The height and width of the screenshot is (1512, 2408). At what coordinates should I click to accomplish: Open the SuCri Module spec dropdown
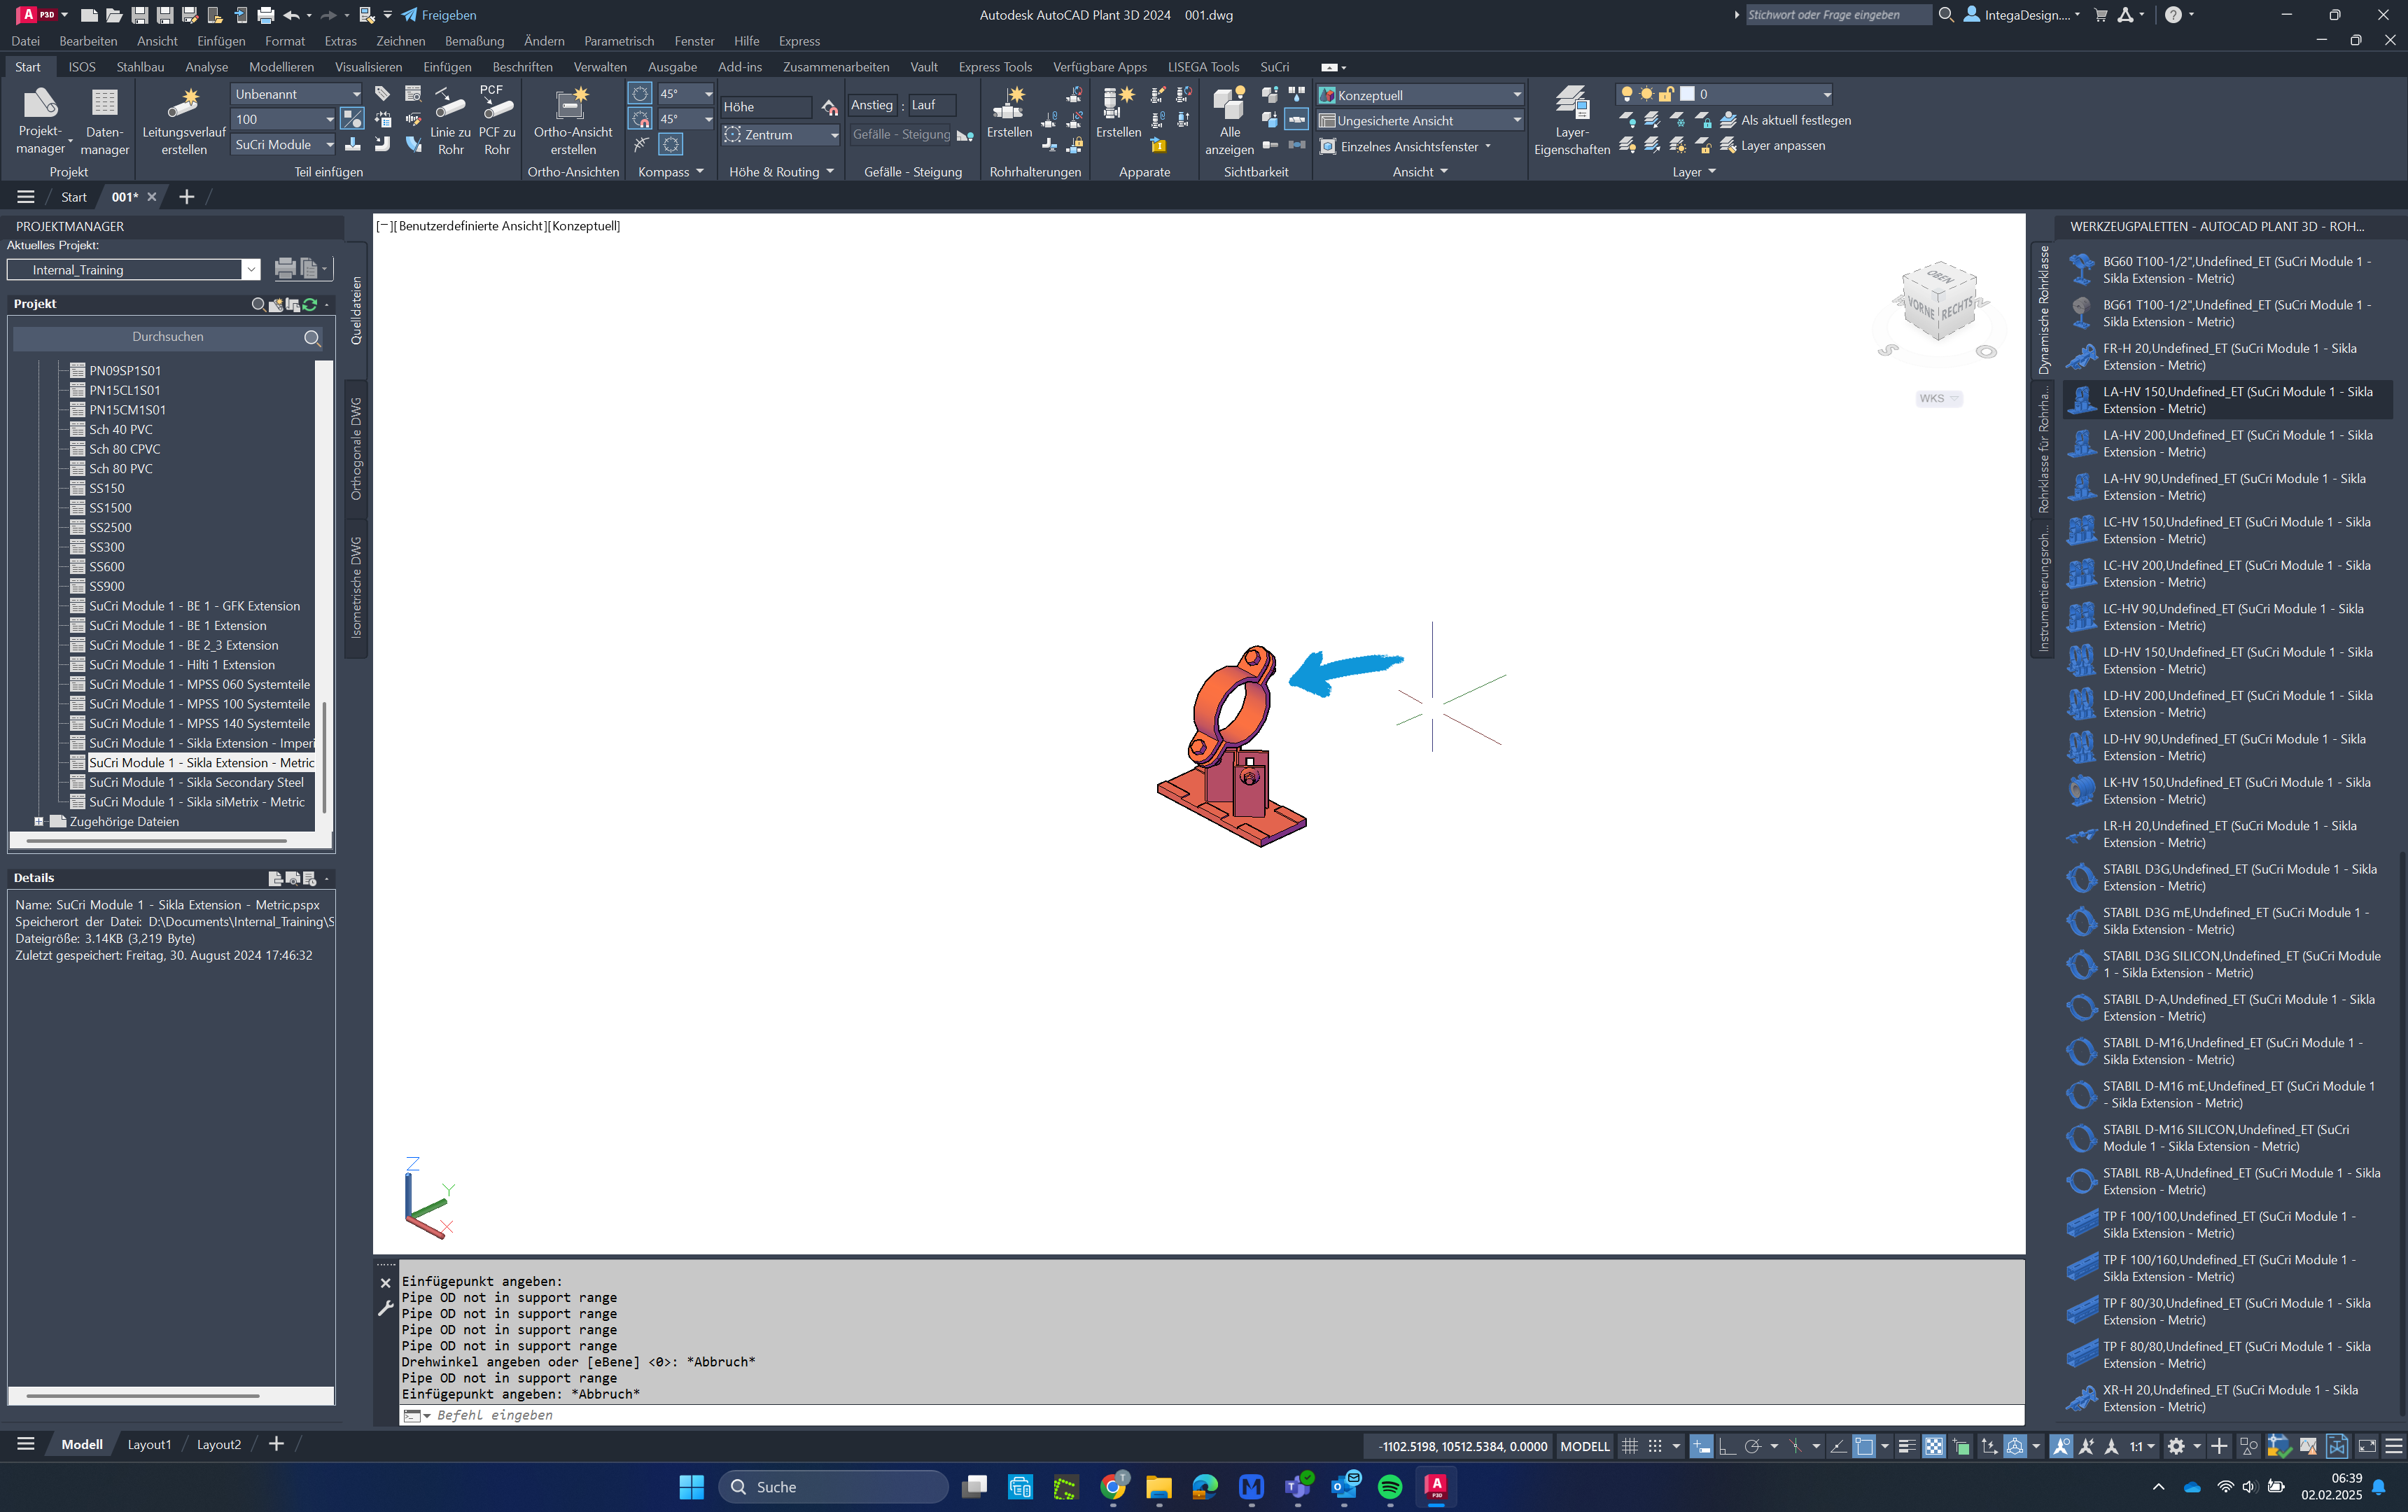coord(284,145)
